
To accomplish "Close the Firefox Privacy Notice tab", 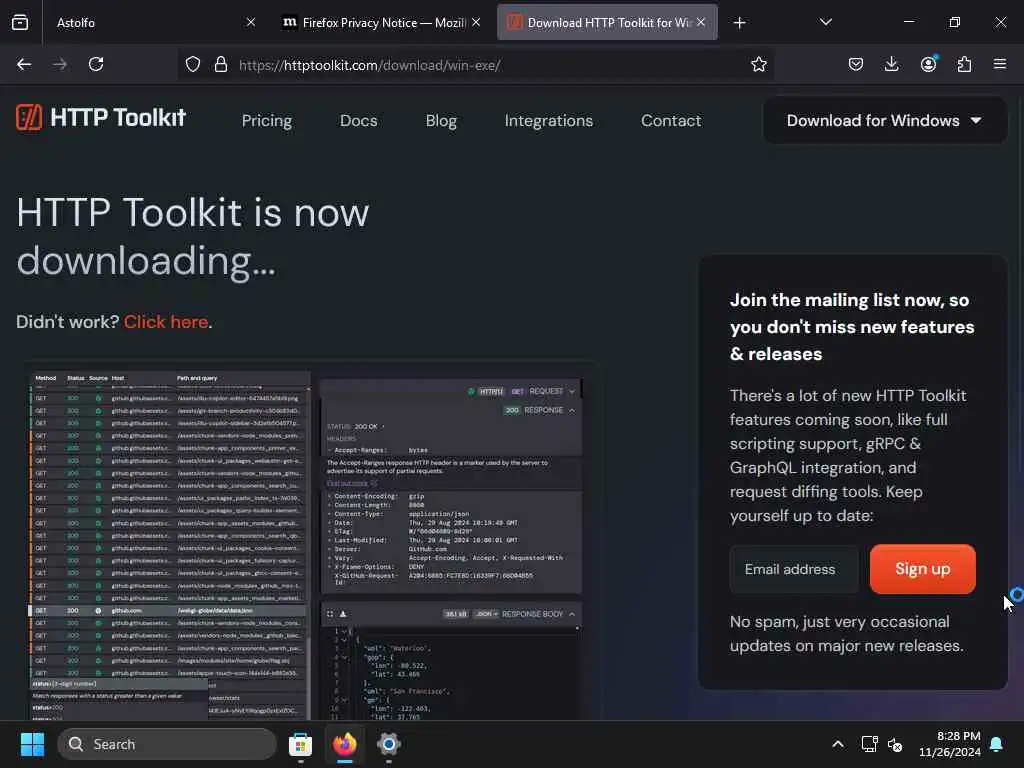I will click(476, 22).
